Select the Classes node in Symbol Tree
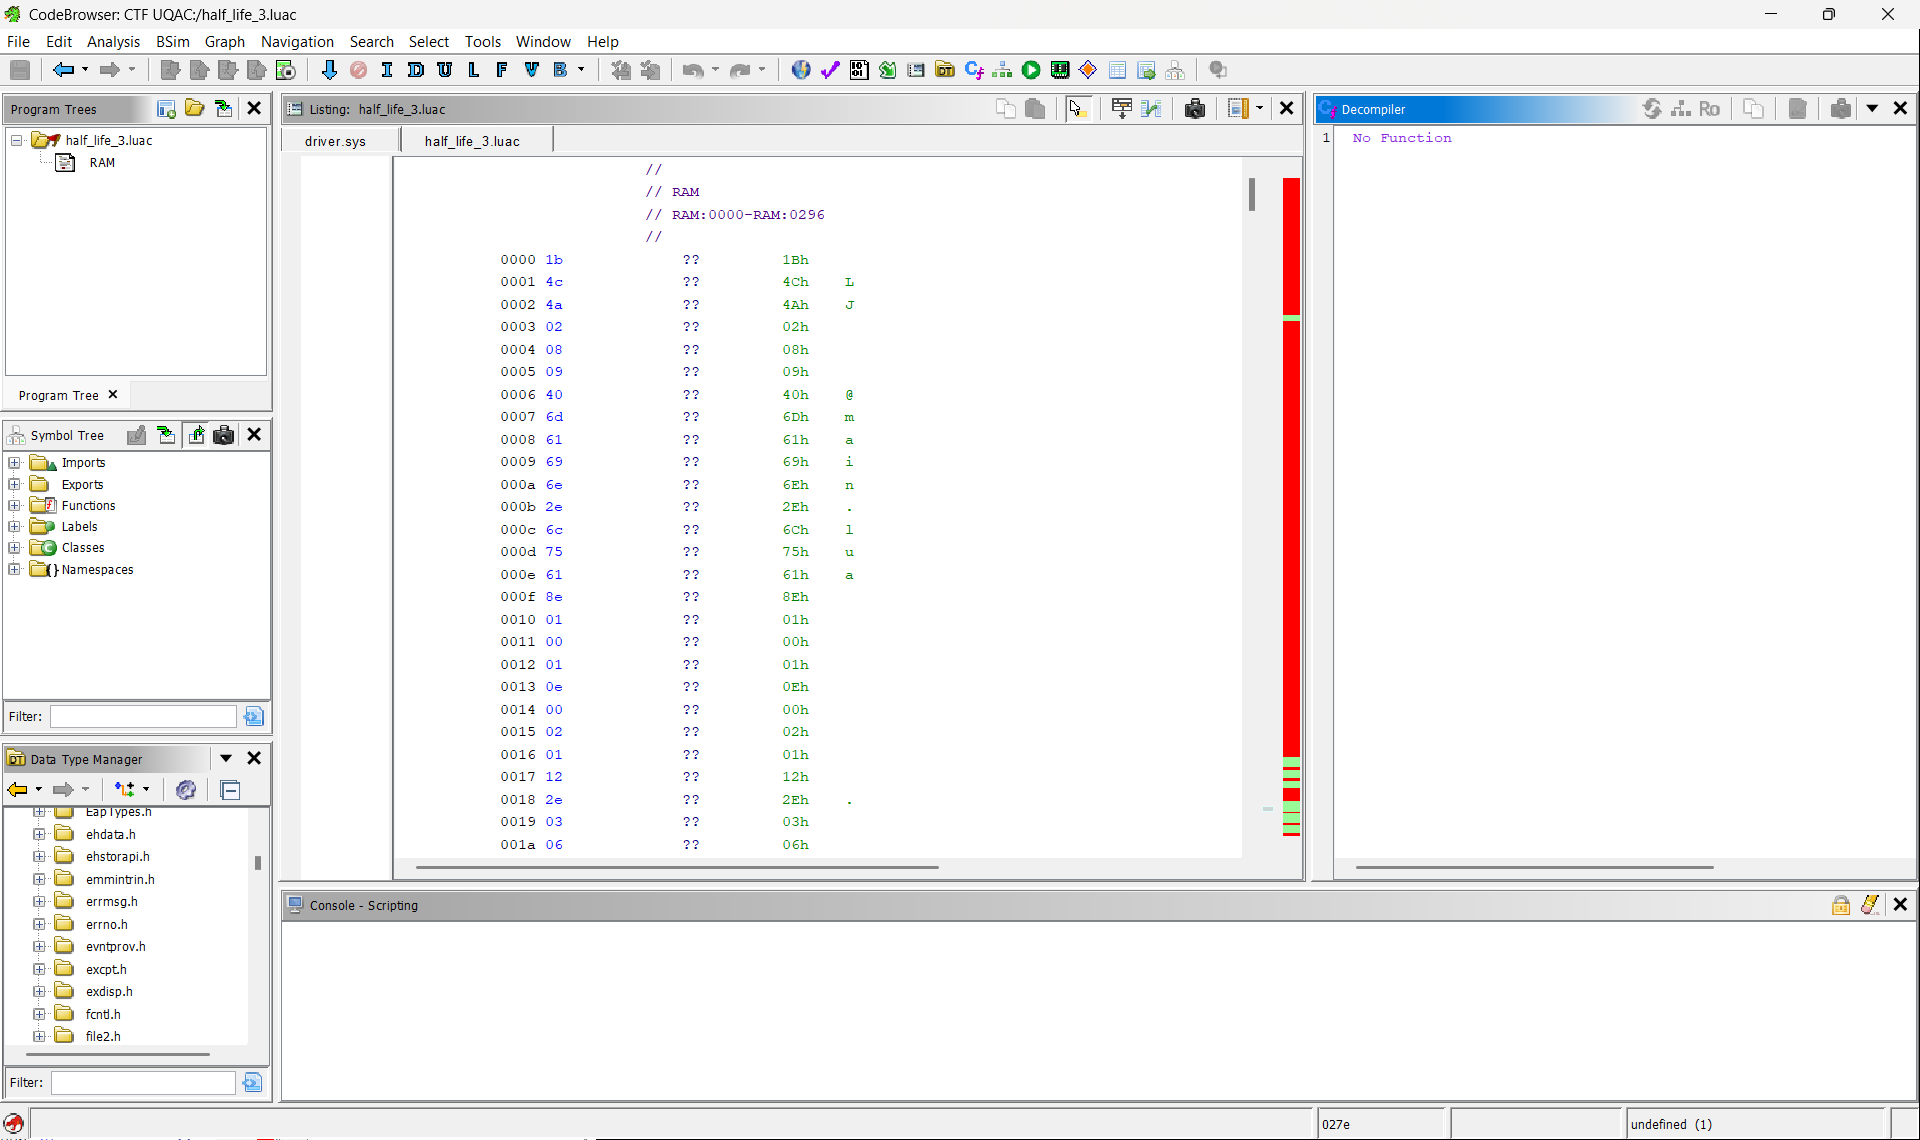The width and height of the screenshot is (1920, 1140). (x=83, y=548)
